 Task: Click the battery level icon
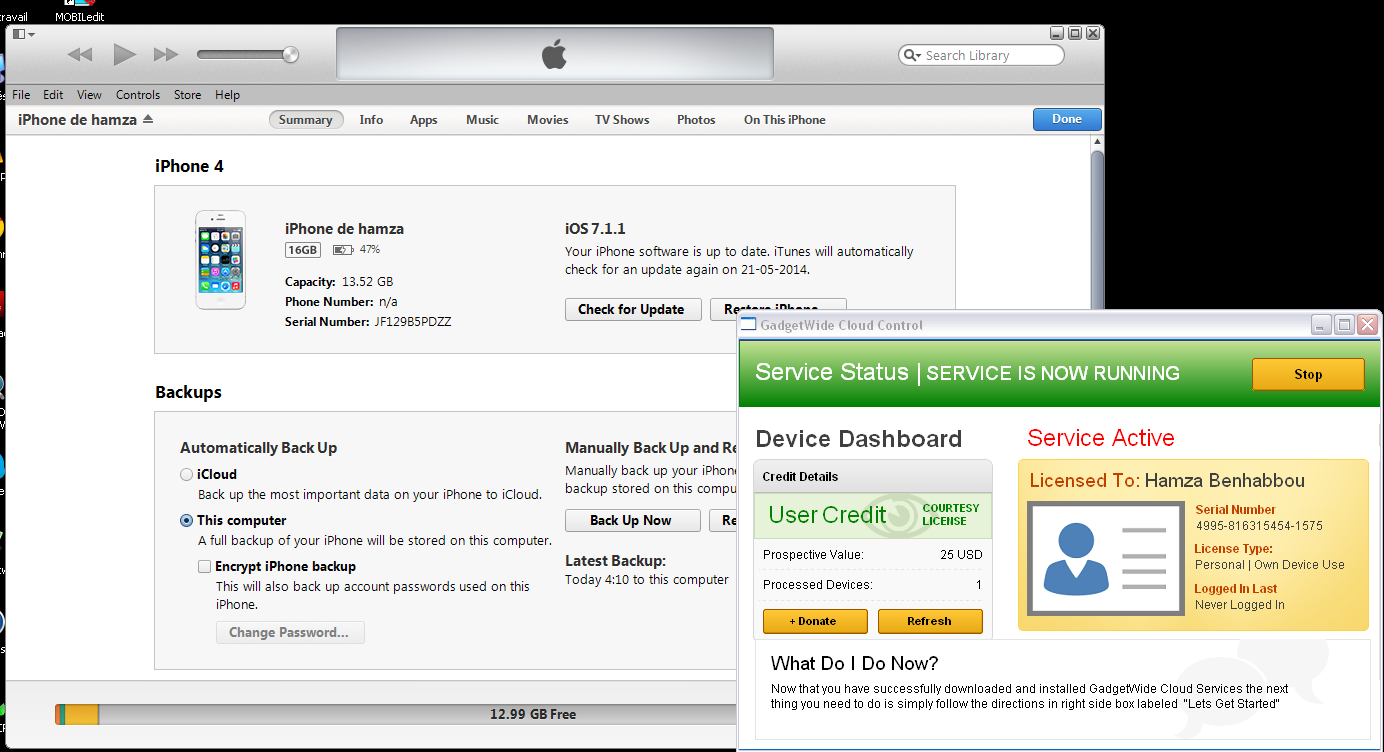point(343,250)
